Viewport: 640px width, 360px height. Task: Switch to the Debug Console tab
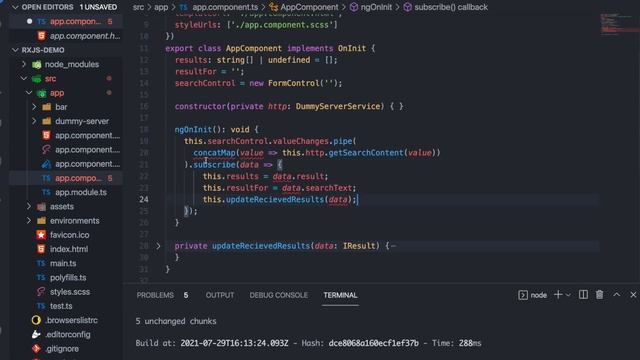point(278,295)
